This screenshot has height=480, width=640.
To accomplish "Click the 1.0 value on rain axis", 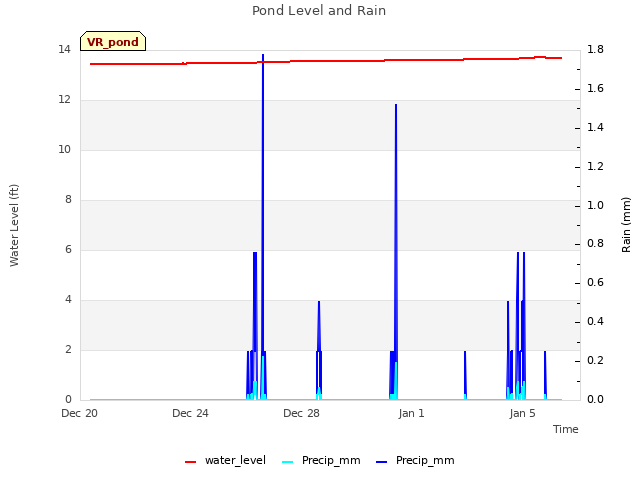I will click(x=595, y=205).
